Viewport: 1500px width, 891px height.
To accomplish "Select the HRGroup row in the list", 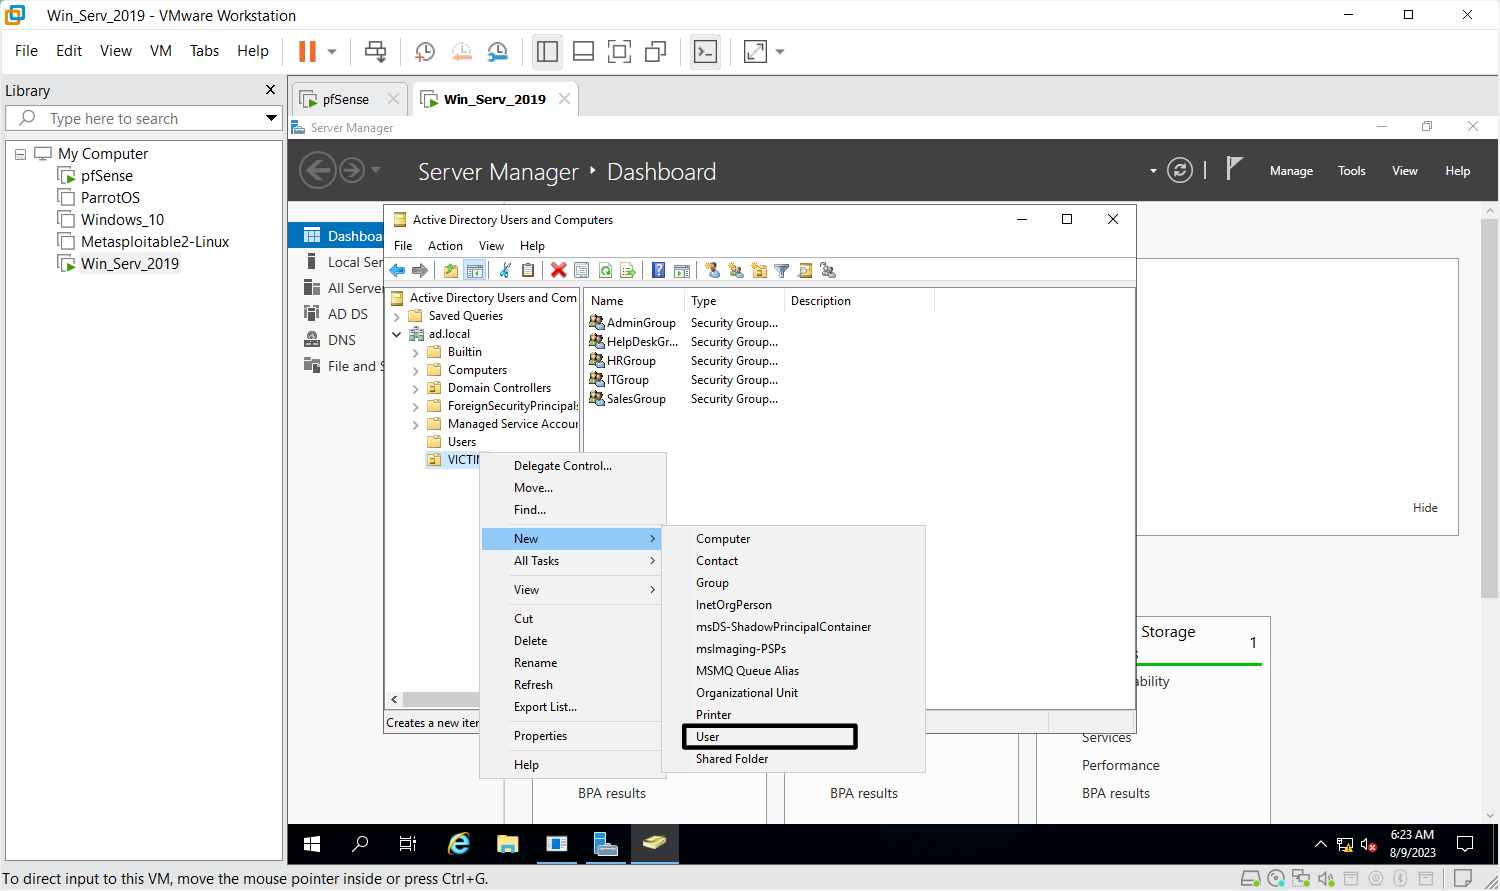I will click(x=631, y=361).
